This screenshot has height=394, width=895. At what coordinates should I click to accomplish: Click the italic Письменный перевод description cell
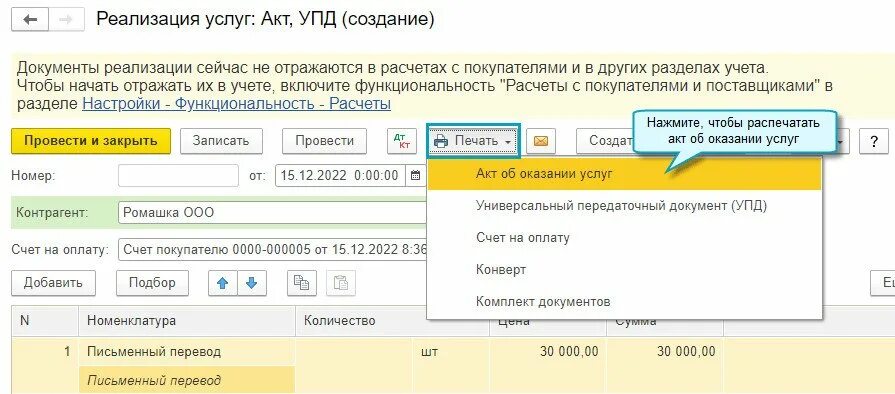point(187,380)
